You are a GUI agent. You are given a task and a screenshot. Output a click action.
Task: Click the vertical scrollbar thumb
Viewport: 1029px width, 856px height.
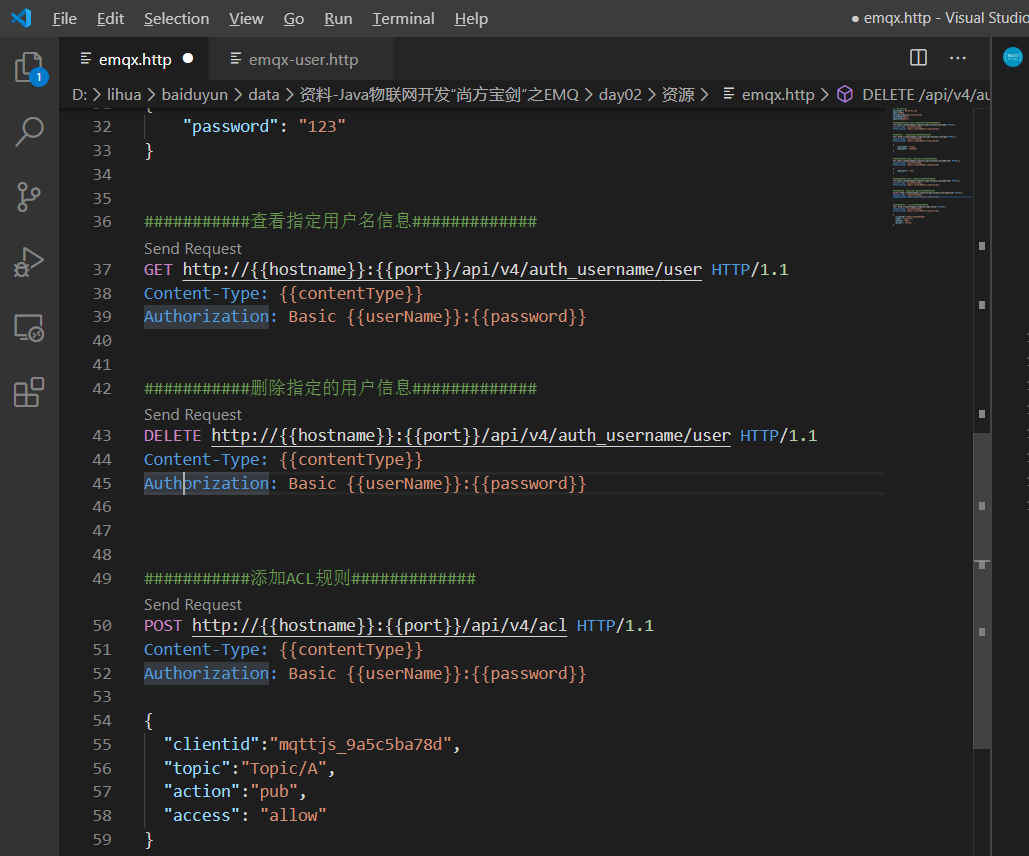(982, 591)
